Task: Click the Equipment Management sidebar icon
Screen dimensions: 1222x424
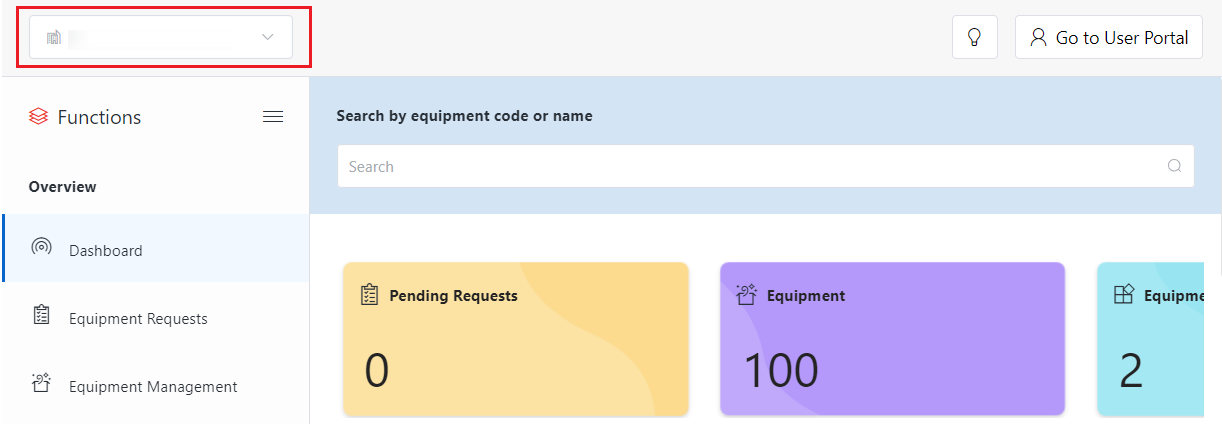Action: 41,383
